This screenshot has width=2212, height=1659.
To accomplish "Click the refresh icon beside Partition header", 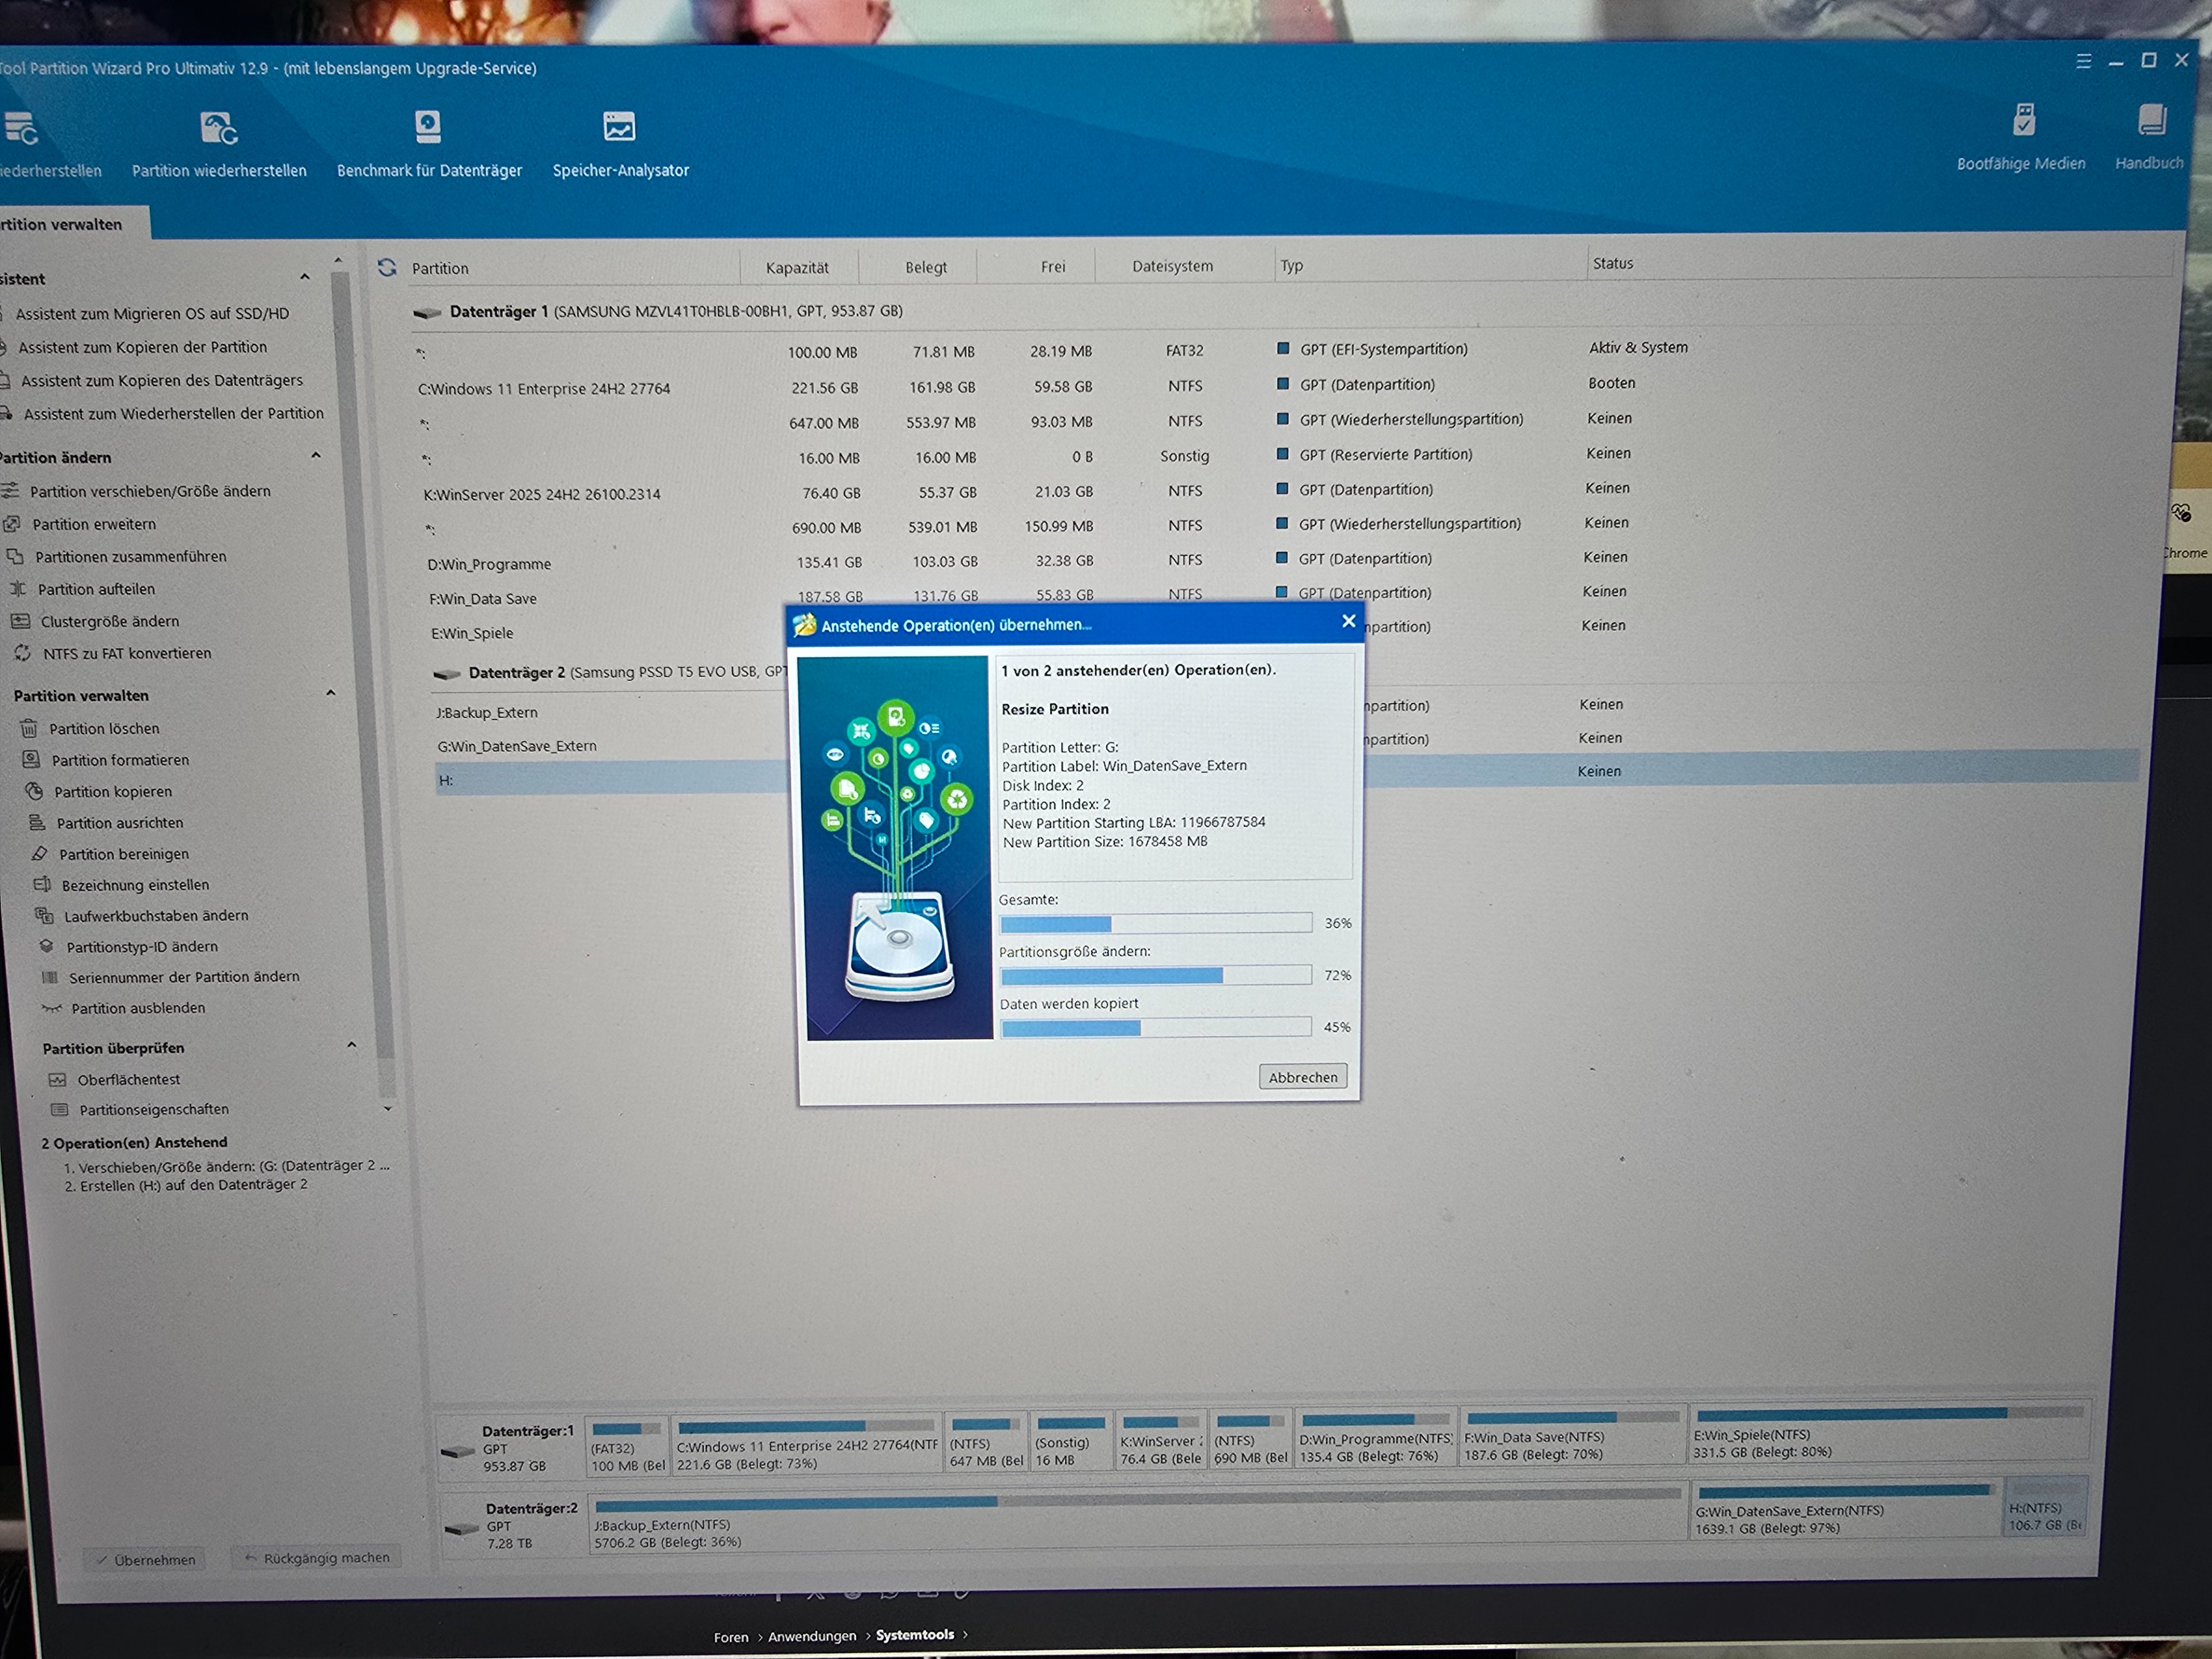I will tap(387, 267).
